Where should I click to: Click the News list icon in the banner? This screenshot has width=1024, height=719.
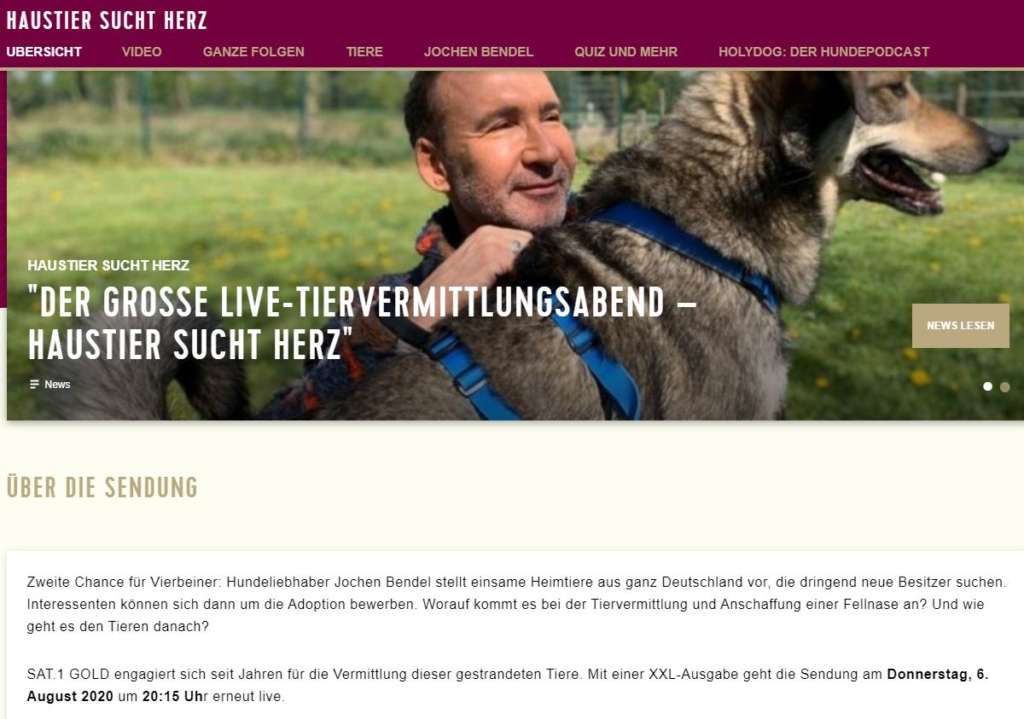(34, 385)
